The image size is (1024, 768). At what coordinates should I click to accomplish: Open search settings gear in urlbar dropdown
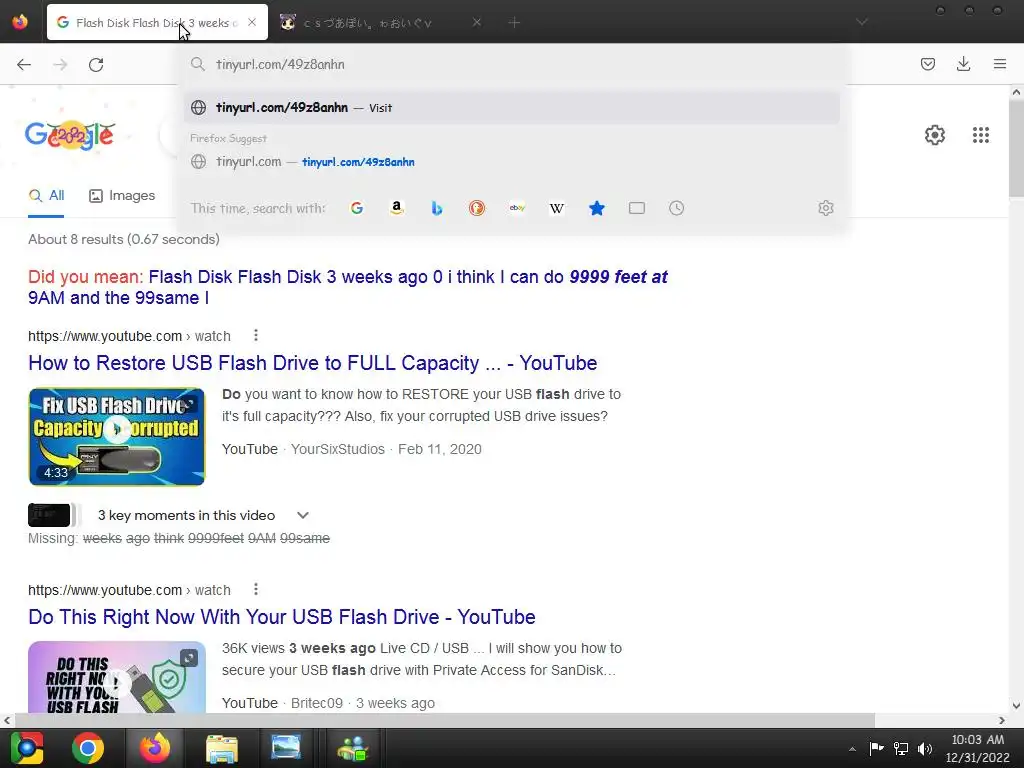coord(825,208)
